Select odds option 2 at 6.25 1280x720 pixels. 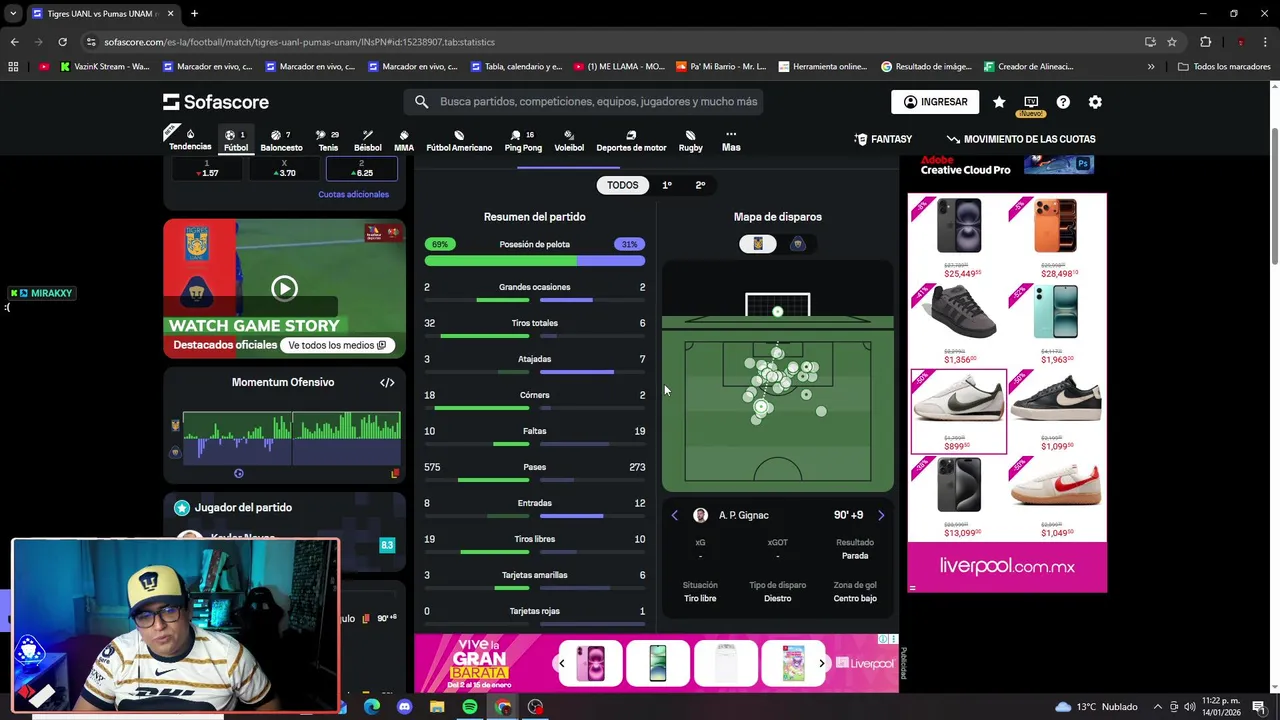pos(361,168)
